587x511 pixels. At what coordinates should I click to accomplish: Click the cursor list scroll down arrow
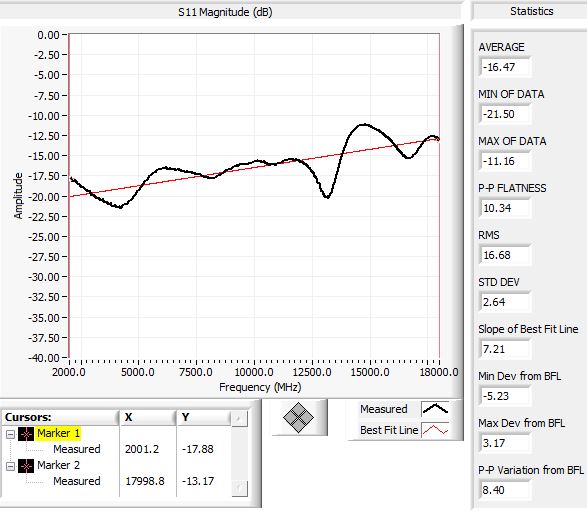pos(239,488)
